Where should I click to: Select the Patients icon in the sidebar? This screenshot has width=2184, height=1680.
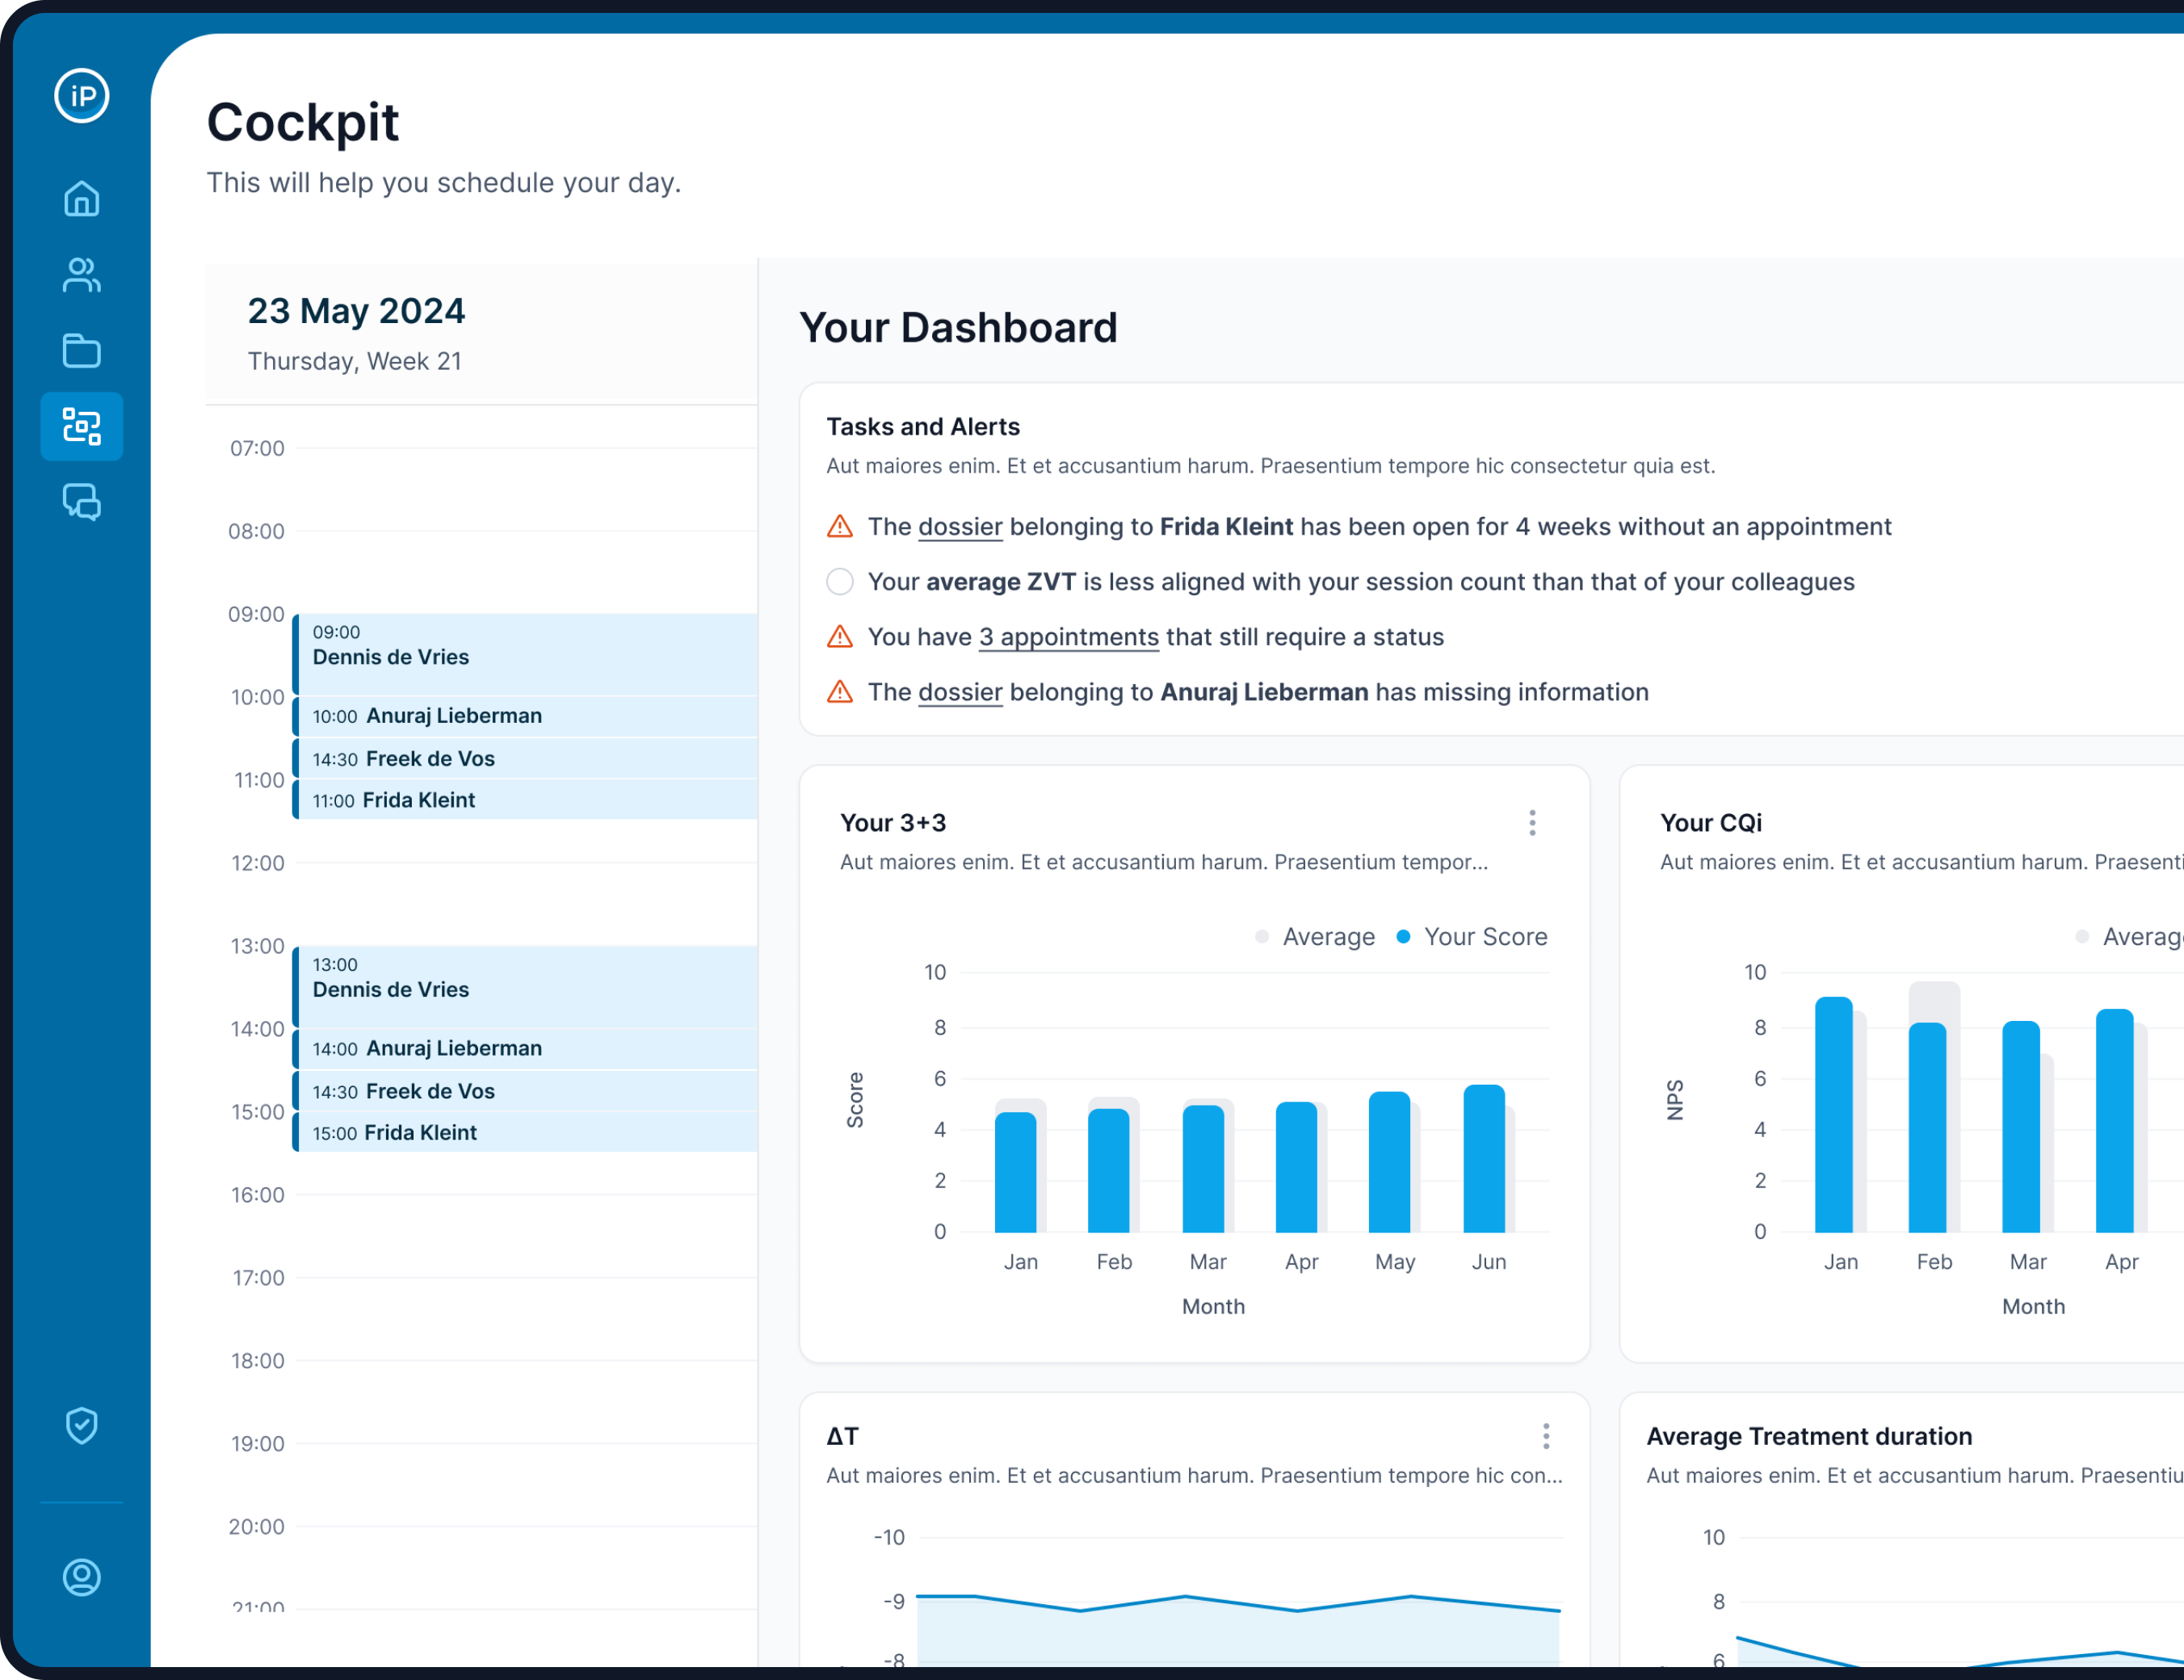click(x=82, y=275)
